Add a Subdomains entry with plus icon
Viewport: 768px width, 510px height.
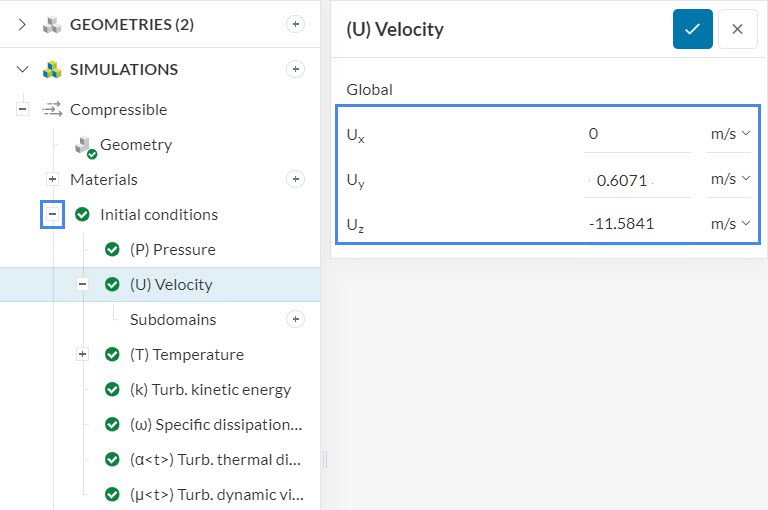[295, 320]
